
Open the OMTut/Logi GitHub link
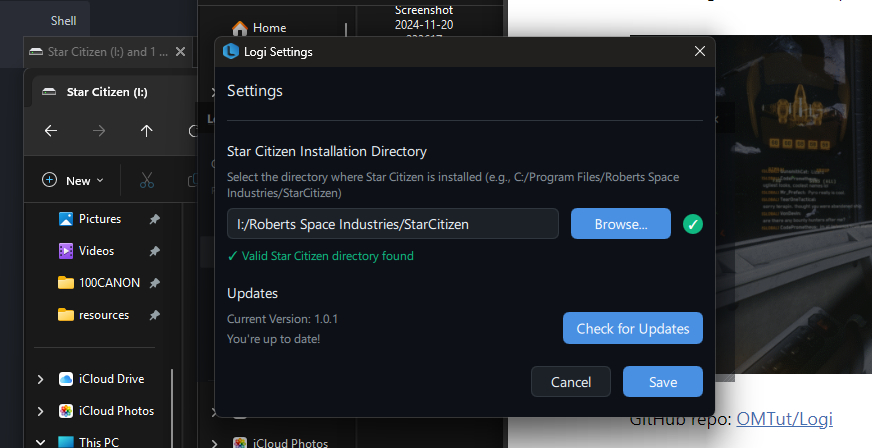click(784, 419)
